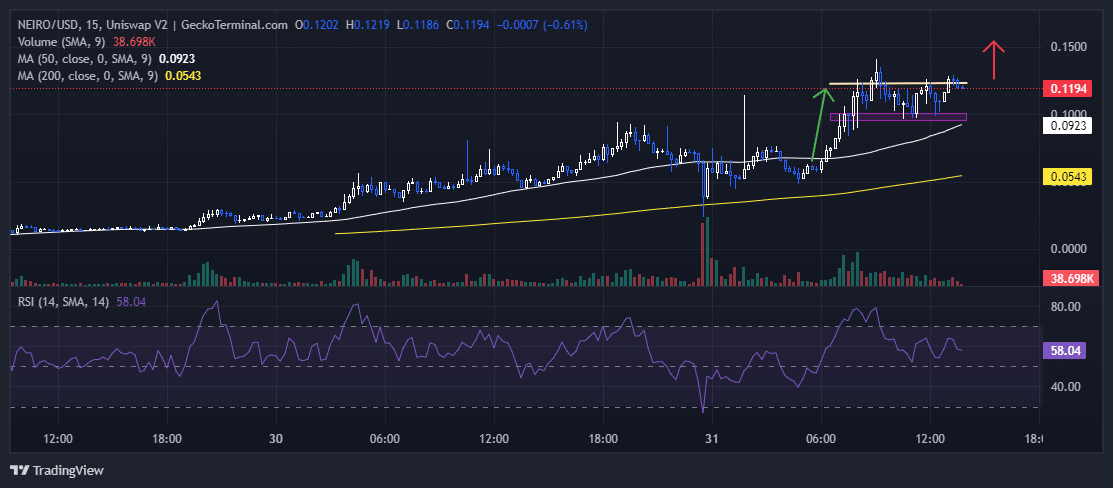Click the RSI legend value 58.04

130,302
